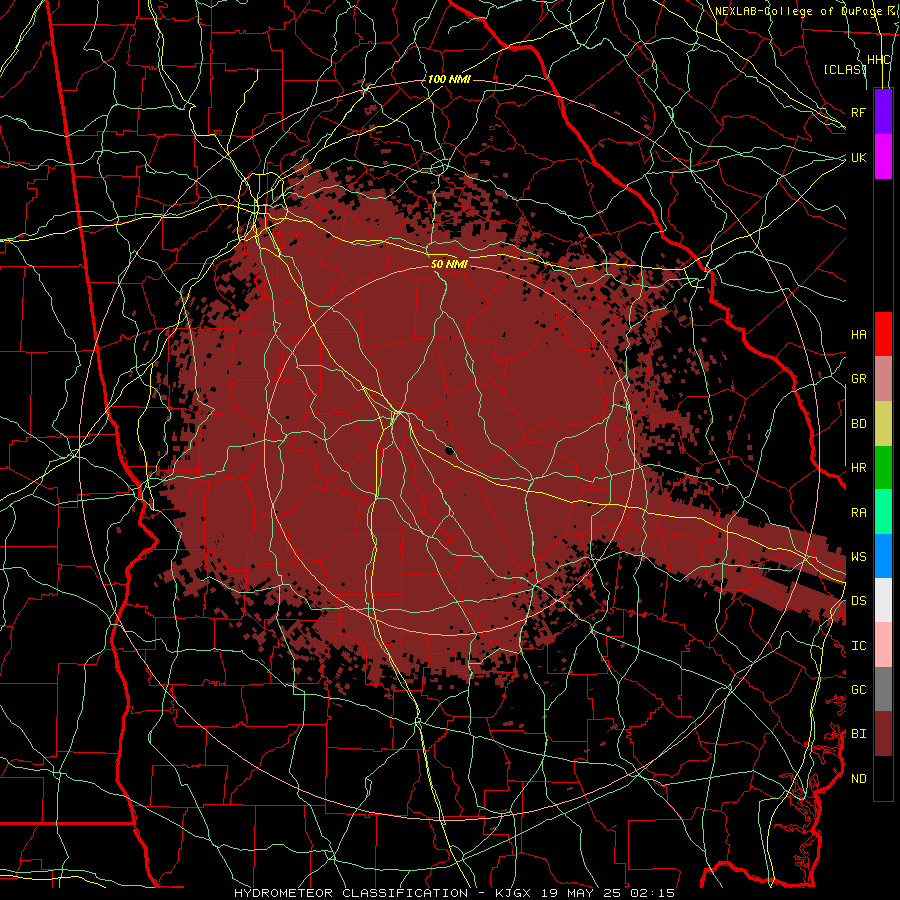Click the WS legend label
The width and height of the screenshot is (900, 900).
tap(858, 557)
